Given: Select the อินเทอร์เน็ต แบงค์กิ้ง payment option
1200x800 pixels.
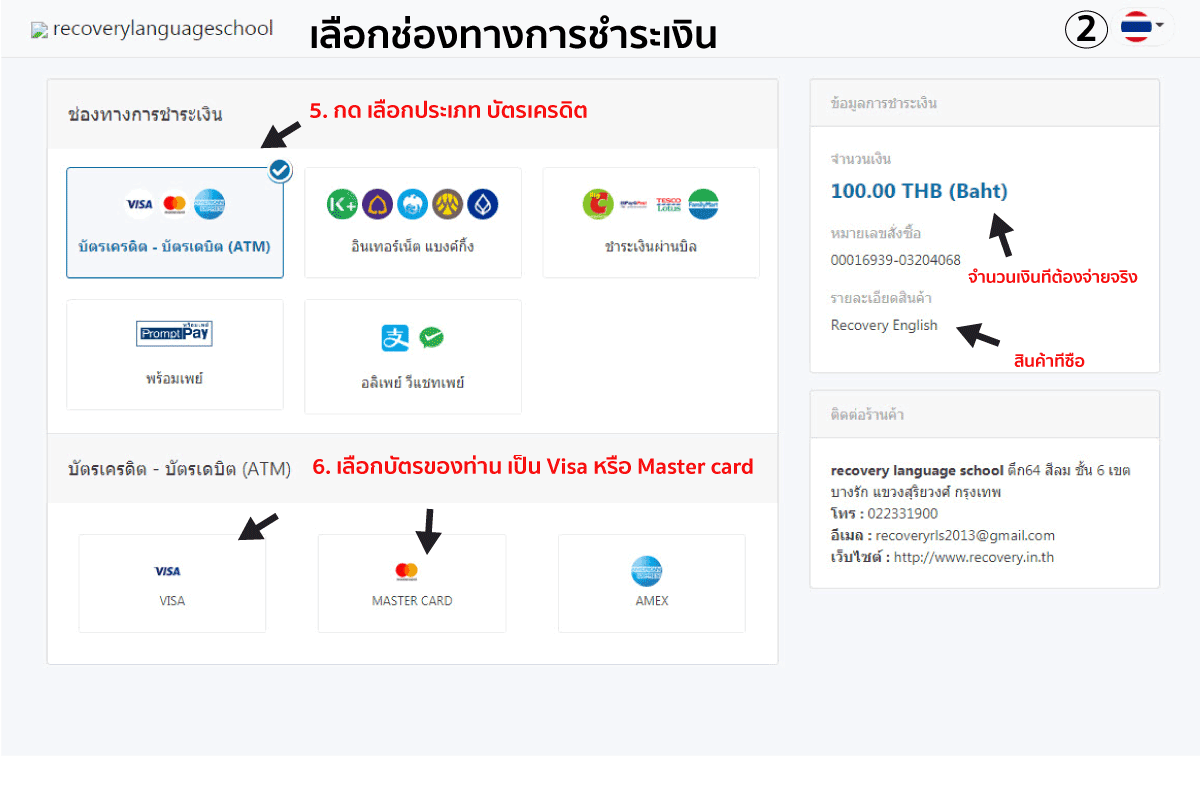Looking at the screenshot, I should (413, 222).
